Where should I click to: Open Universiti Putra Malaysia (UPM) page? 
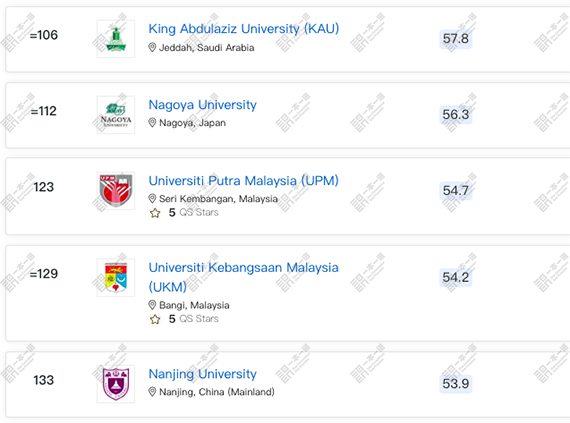[x=244, y=181]
